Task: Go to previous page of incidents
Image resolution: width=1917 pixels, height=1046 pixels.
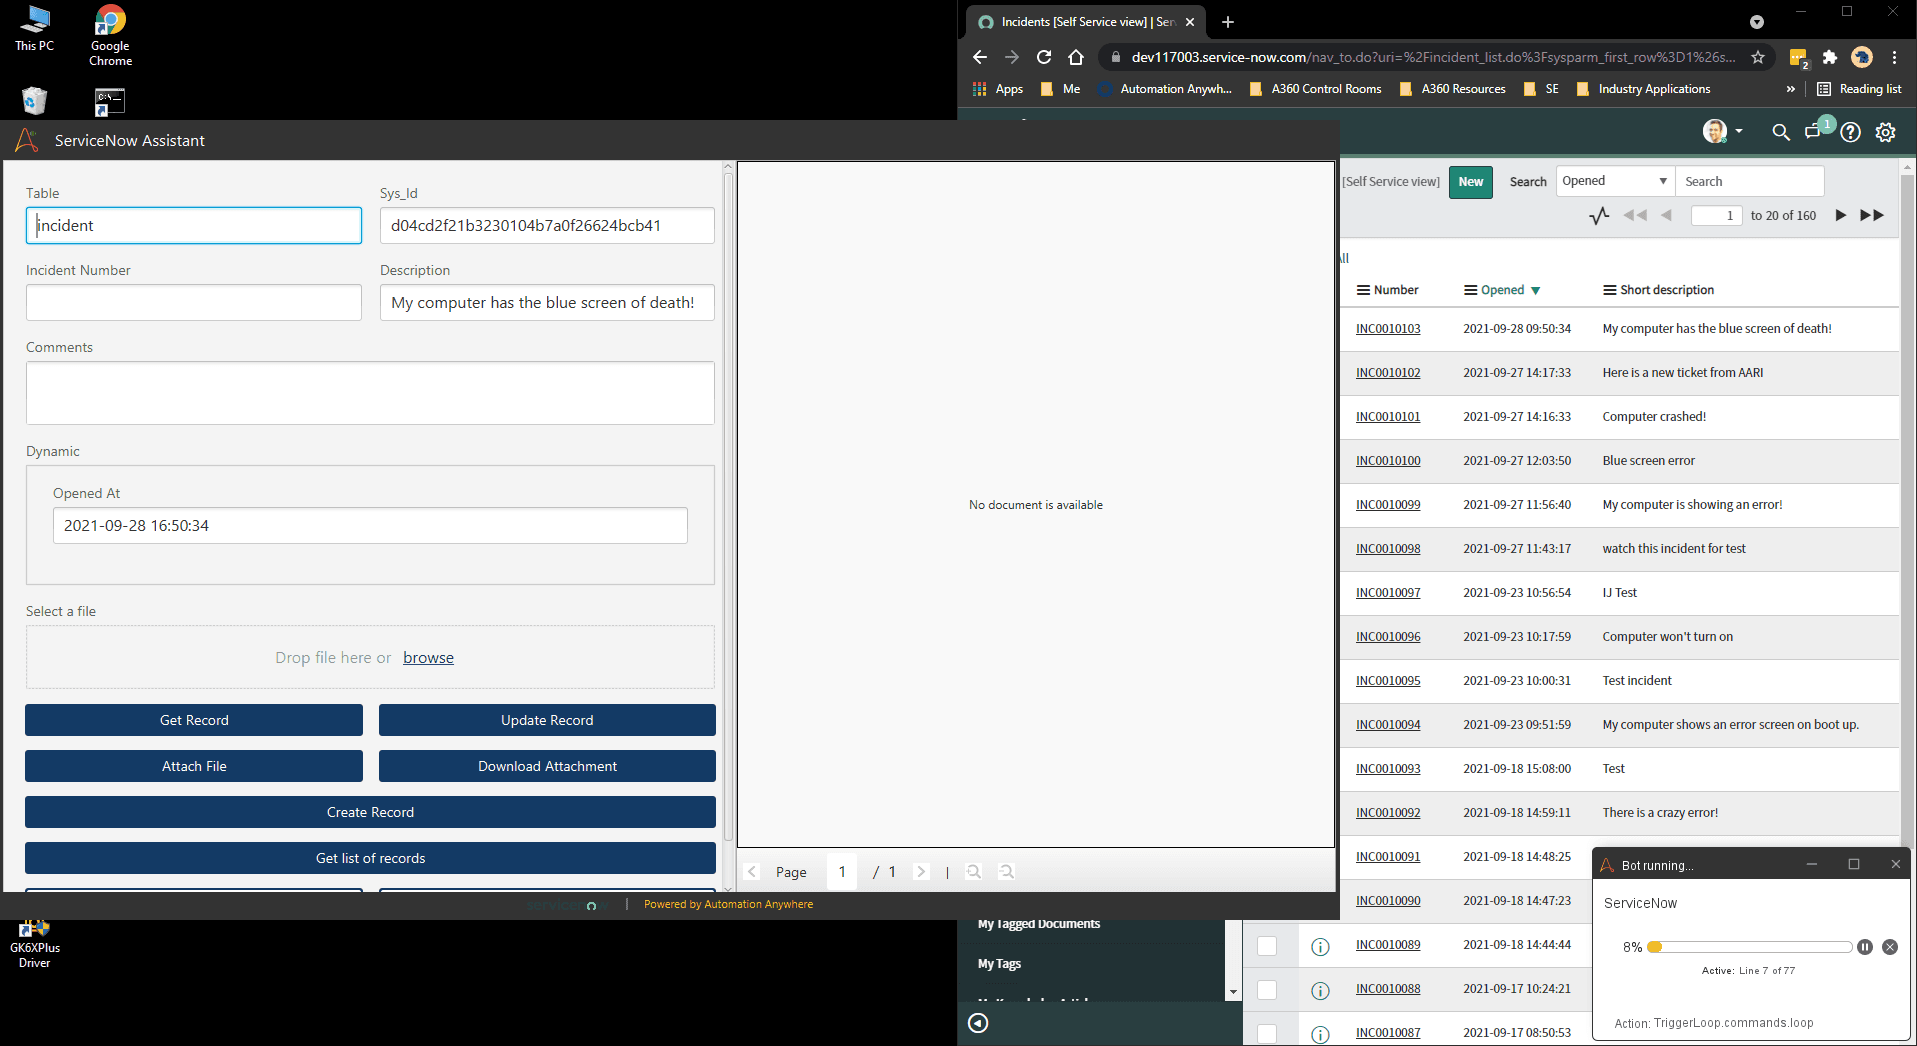Action: [x=1666, y=215]
